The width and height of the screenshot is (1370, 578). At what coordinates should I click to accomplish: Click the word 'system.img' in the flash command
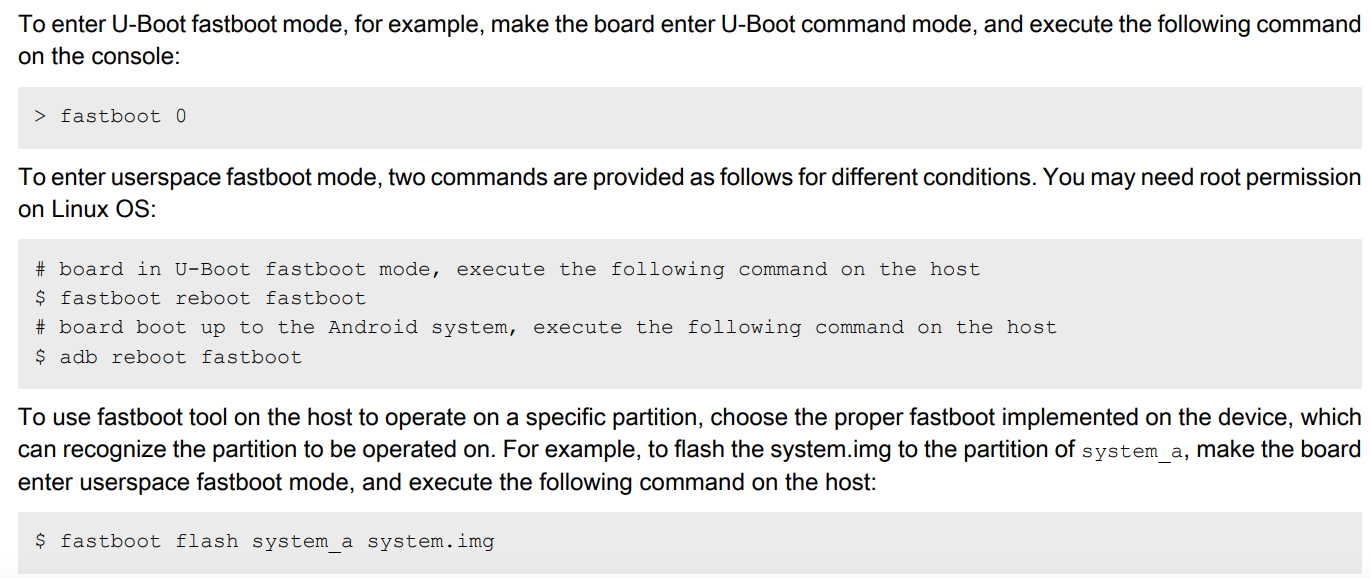430,541
